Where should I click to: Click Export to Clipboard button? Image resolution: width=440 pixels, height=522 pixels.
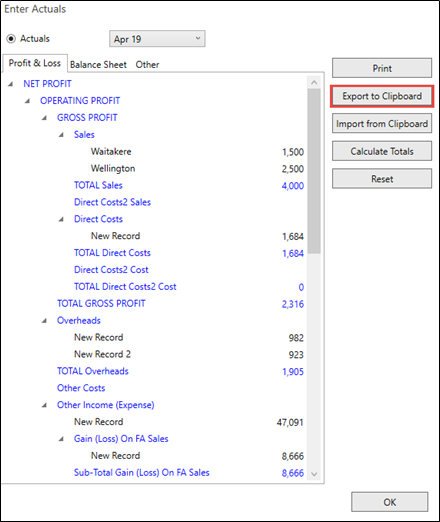coord(382,96)
